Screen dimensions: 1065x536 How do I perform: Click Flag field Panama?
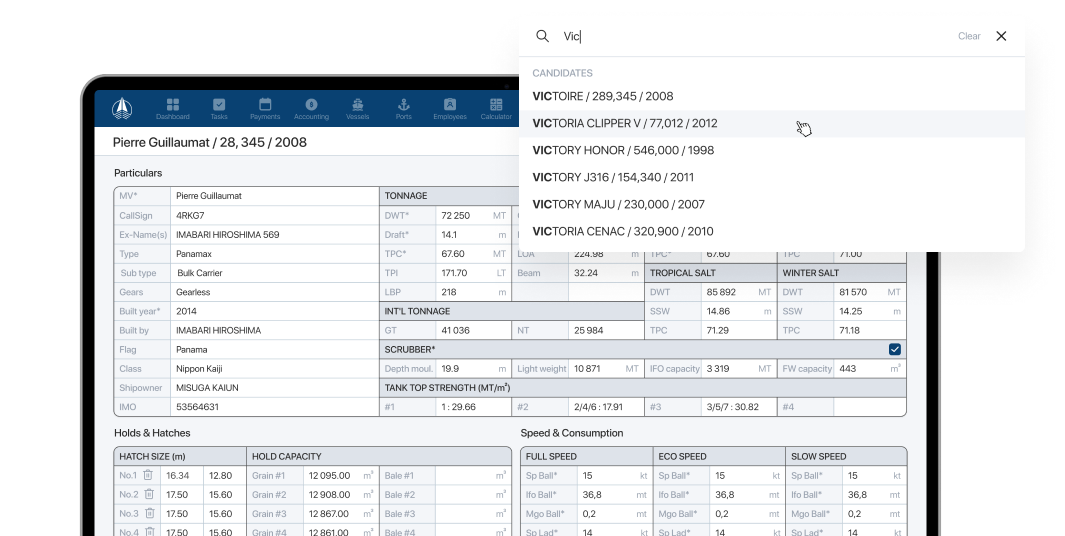click(x=274, y=349)
